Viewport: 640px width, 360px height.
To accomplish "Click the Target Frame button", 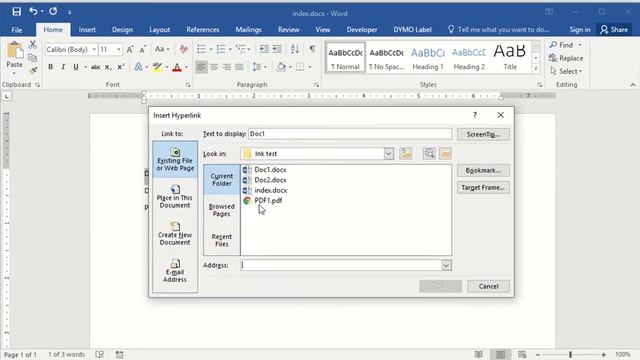I will [x=483, y=188].
